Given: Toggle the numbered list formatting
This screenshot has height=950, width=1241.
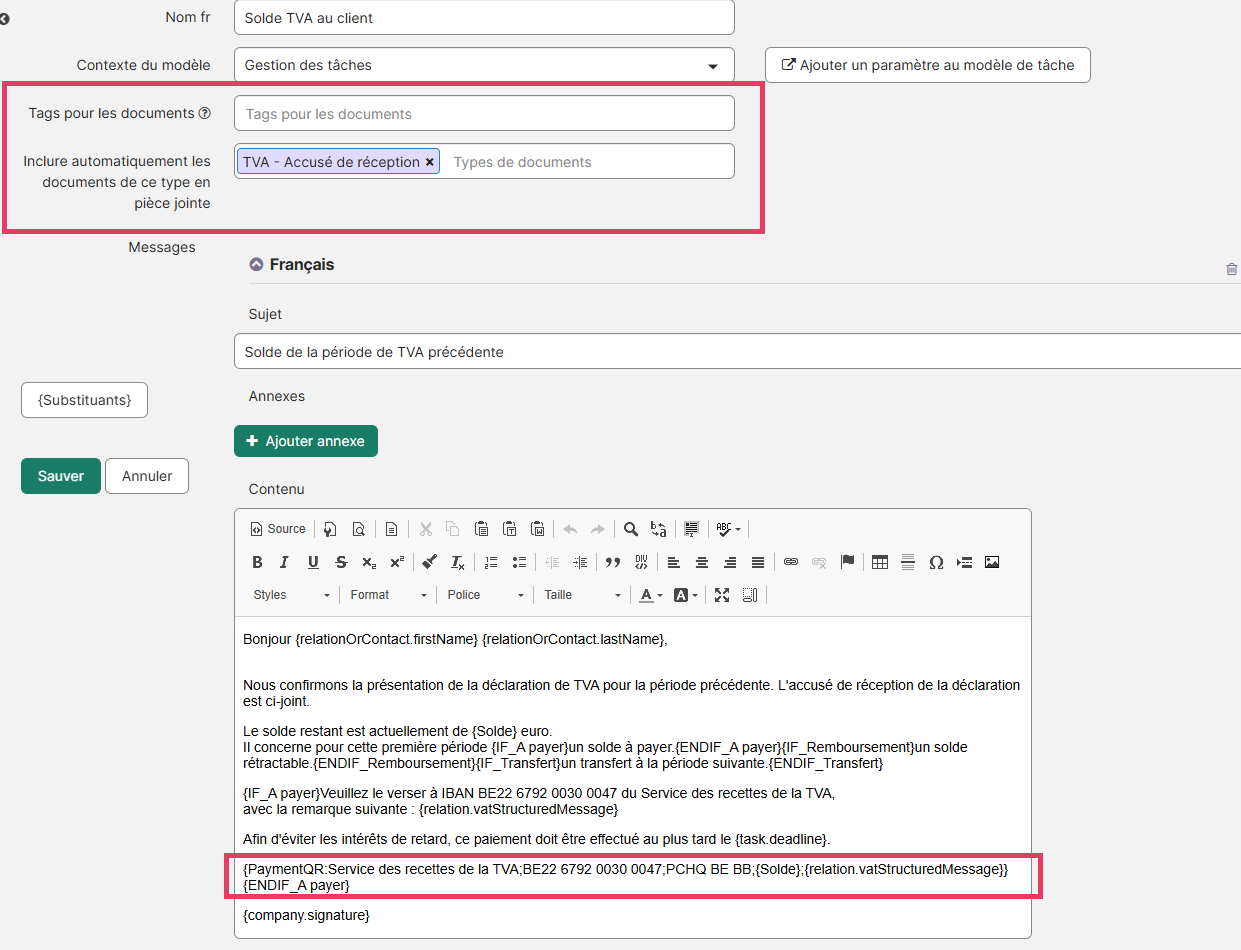Looking at the screenshot, I should click(x=491, y=562).
